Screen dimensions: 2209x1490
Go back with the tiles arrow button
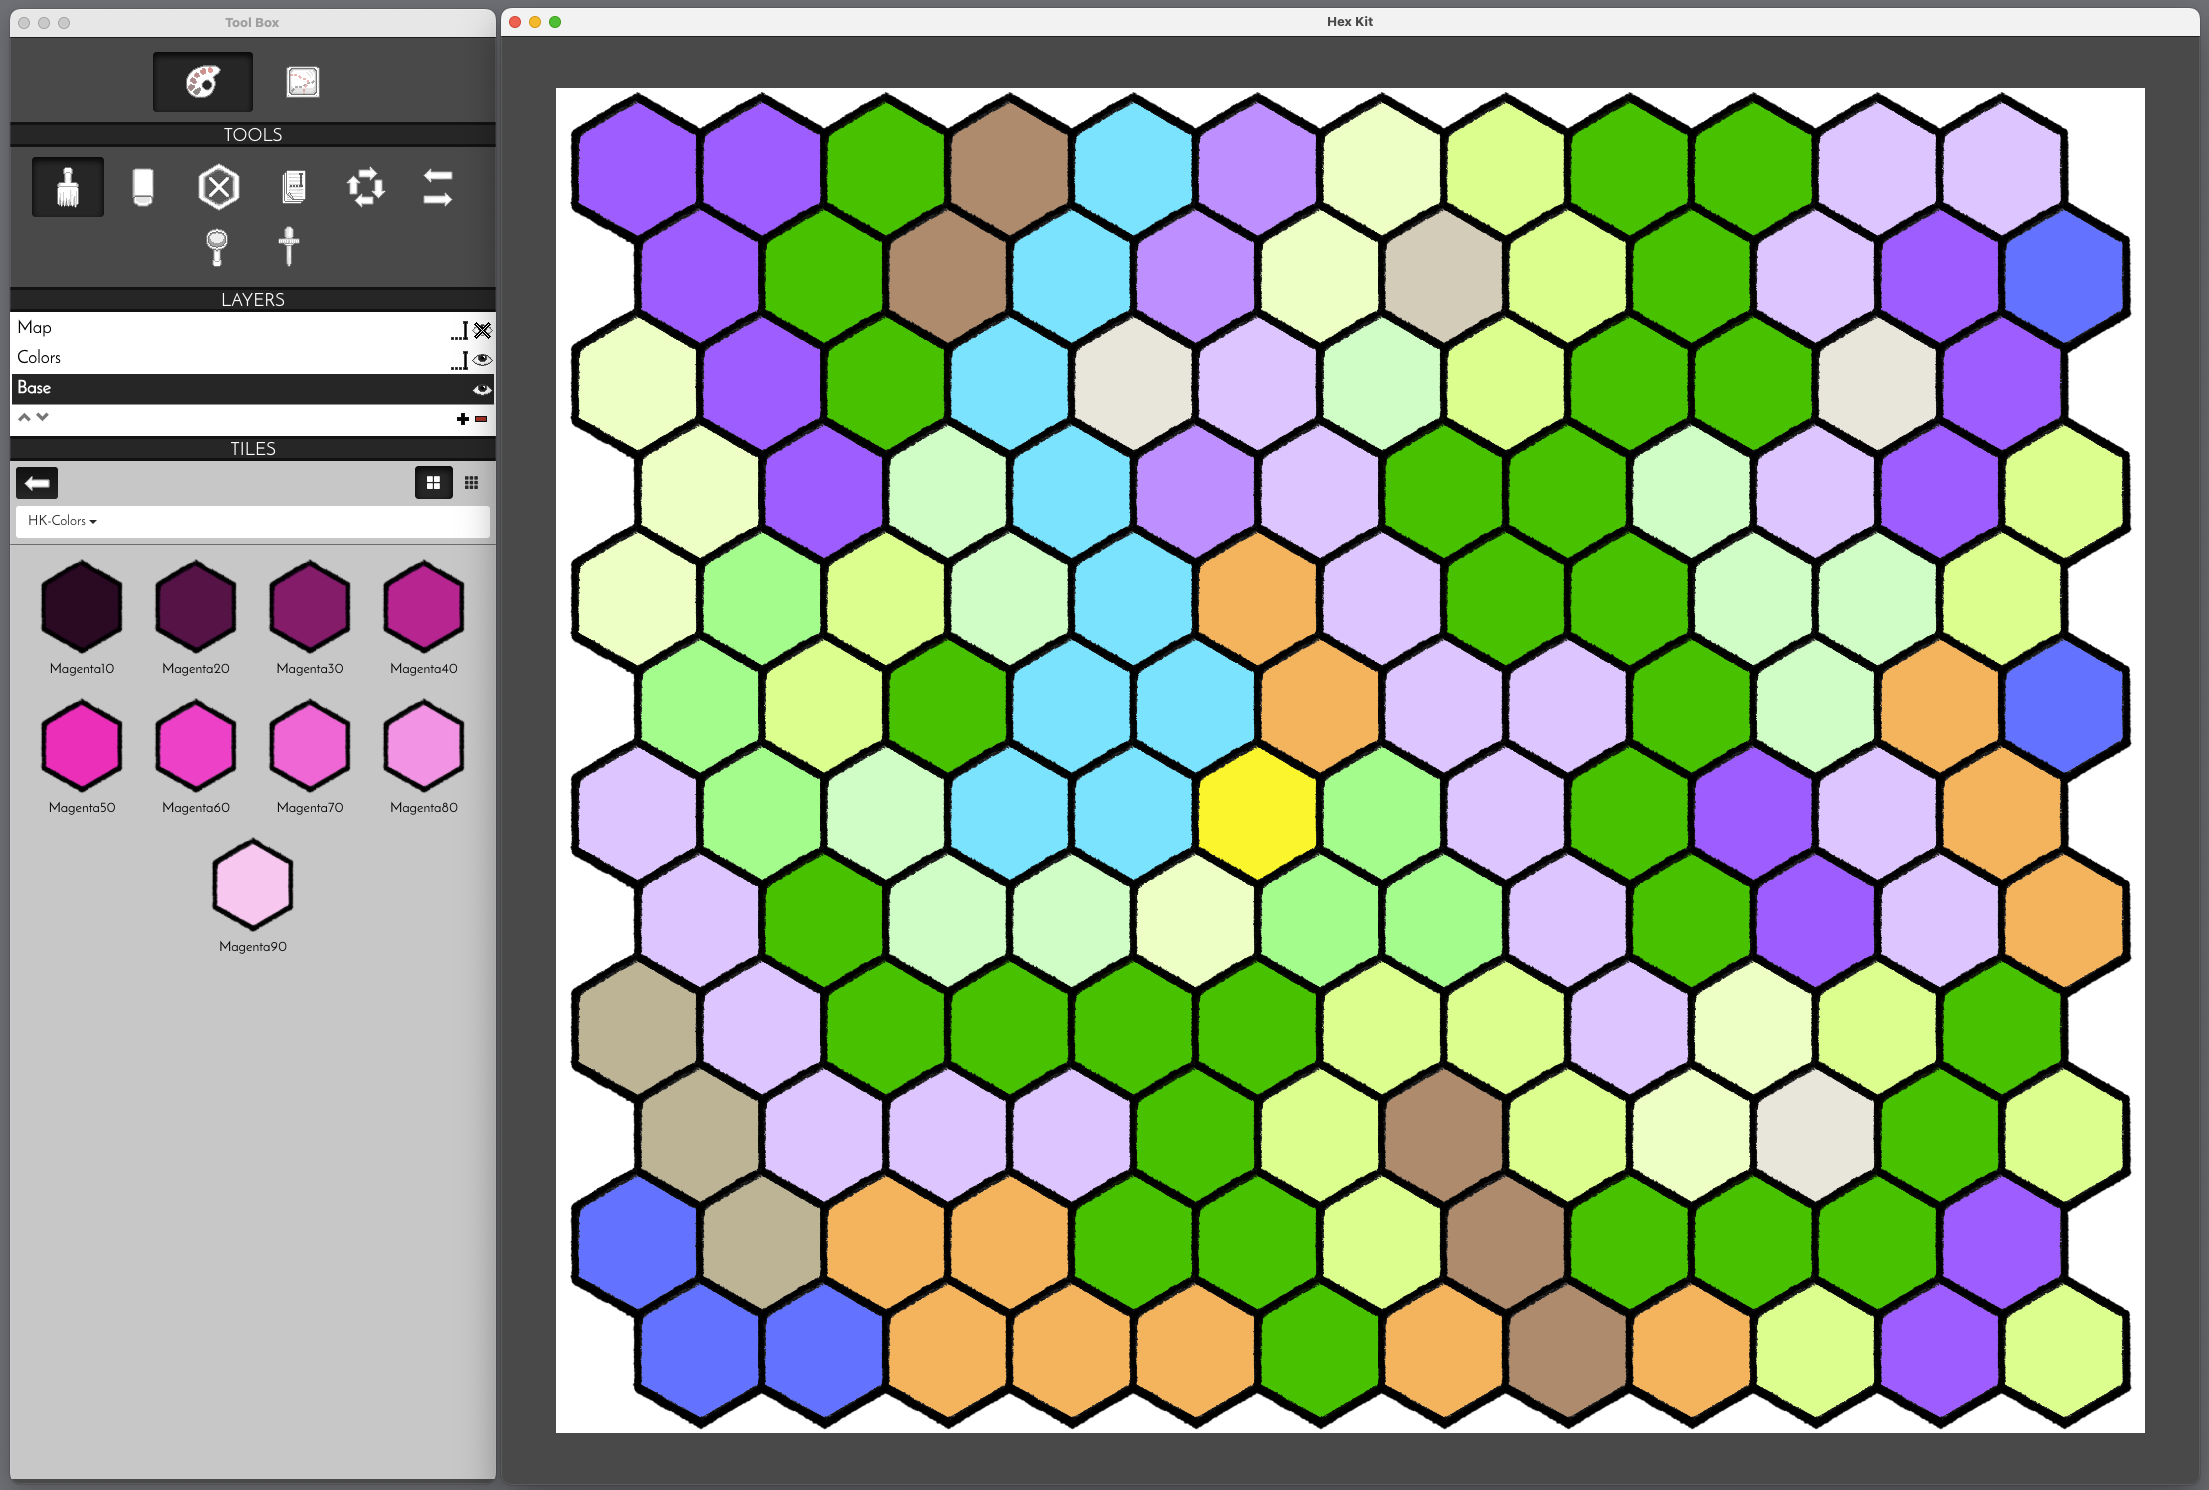pyautogui.click(x=37, y=483)
